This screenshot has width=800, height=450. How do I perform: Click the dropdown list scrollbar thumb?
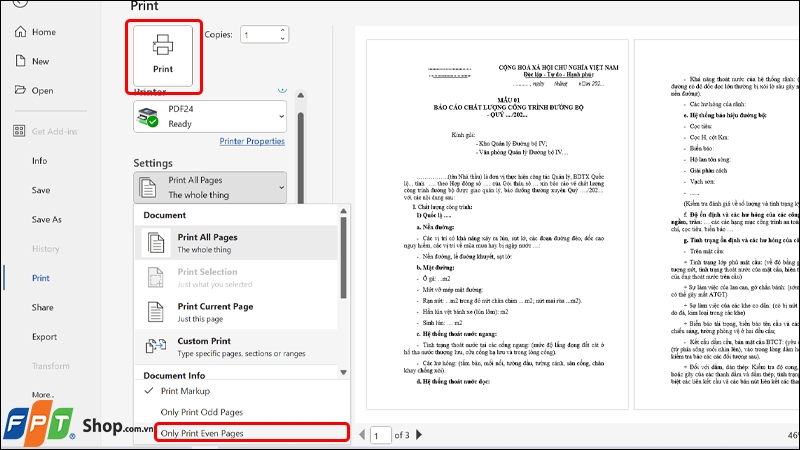(343, 258)
